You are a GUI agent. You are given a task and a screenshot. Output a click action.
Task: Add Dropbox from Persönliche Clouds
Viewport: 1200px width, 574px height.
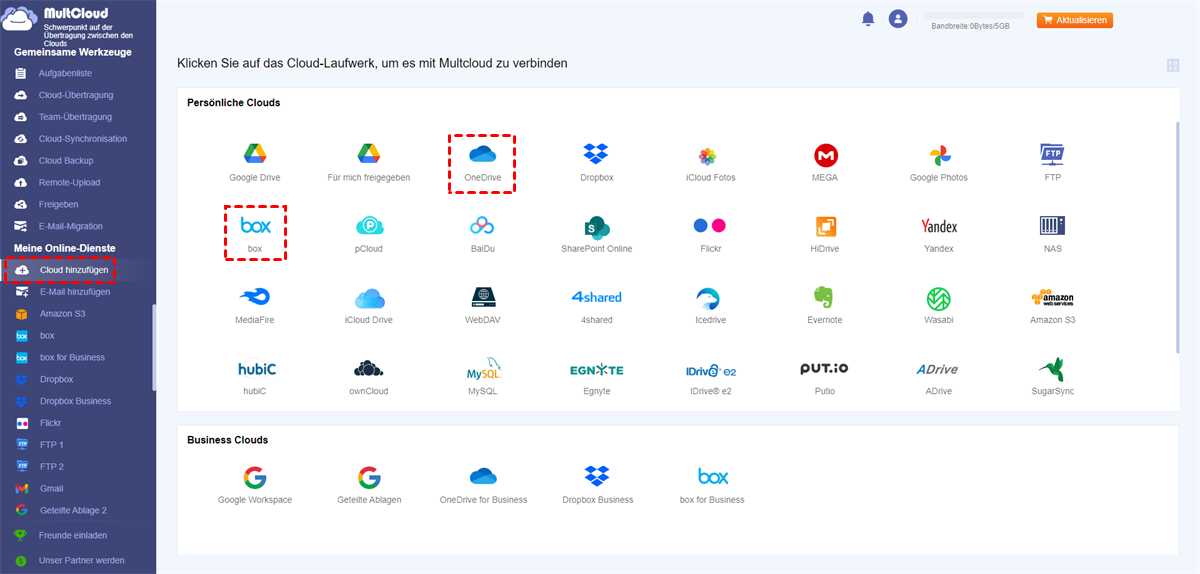pyautogui.click(x=596, y=163)
